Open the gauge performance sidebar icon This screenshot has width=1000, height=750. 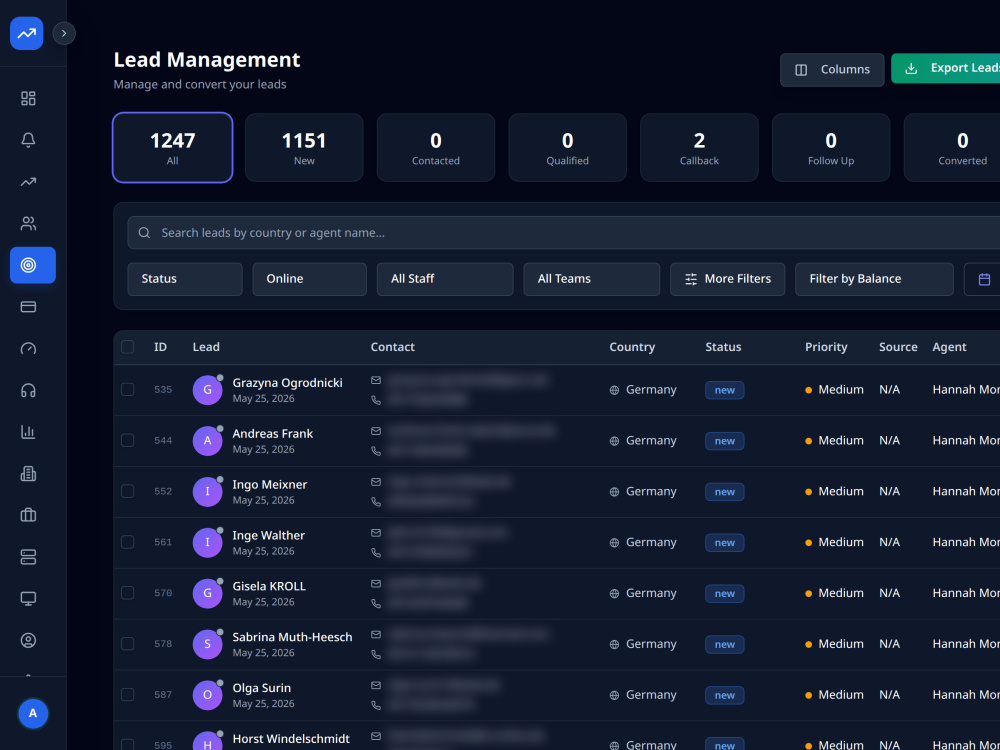click(x=28, y=349)
